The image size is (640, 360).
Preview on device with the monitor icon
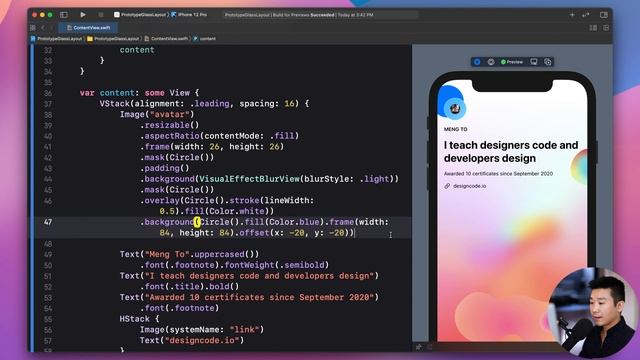click(x=534, y=62)
